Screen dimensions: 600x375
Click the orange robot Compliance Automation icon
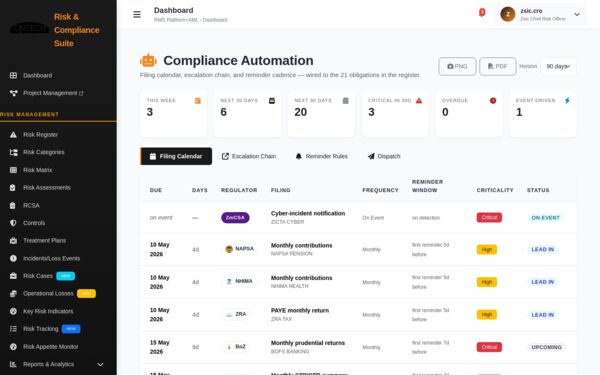click(148, 60)
